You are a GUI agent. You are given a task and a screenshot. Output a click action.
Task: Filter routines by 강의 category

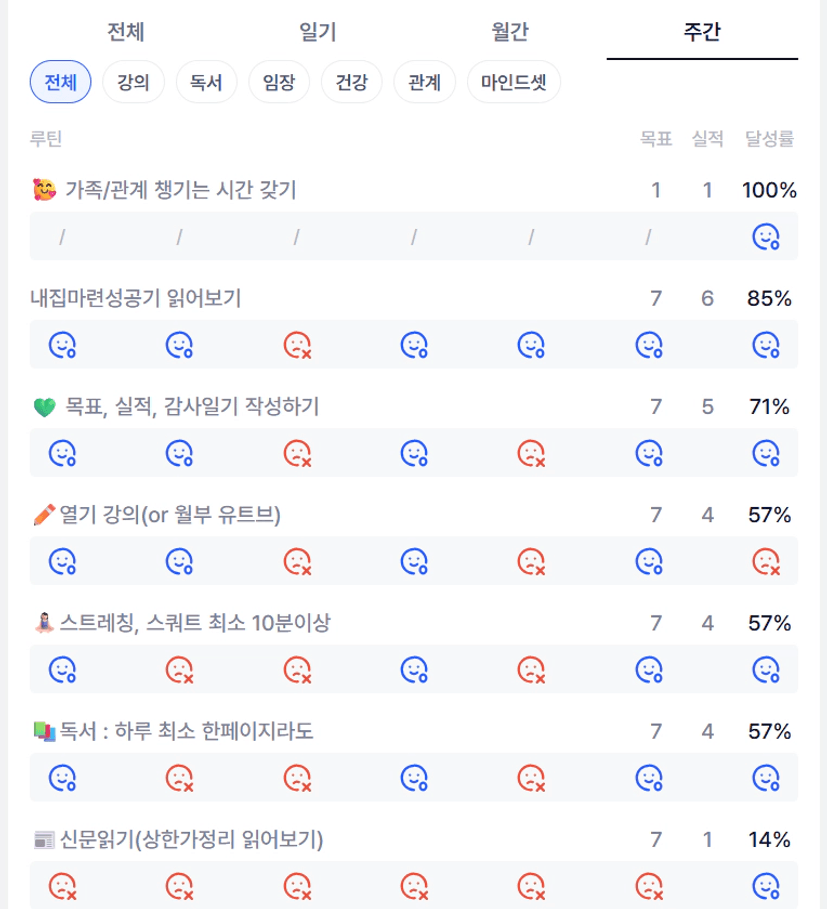pyautogui.click(x=133, y=82)
